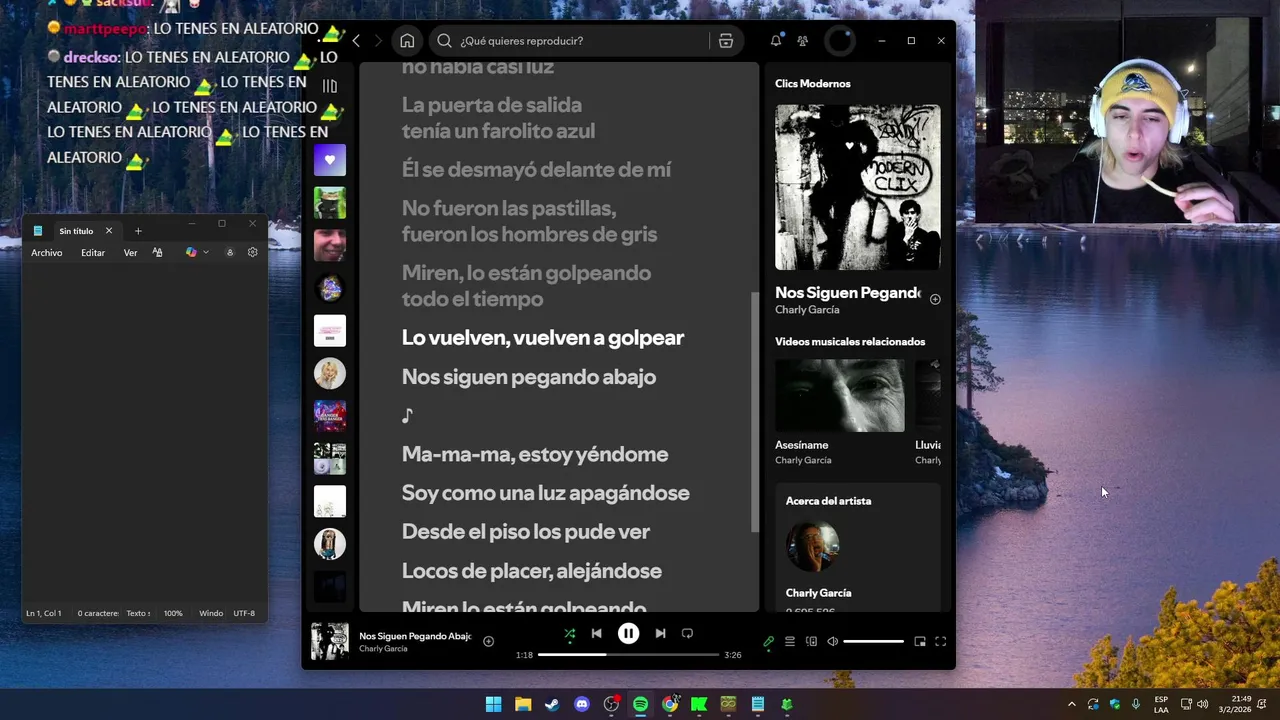This screenshot has height=720, width=1280.
Task: Open Steam from the taskbar
Action: tap(552, 704)
